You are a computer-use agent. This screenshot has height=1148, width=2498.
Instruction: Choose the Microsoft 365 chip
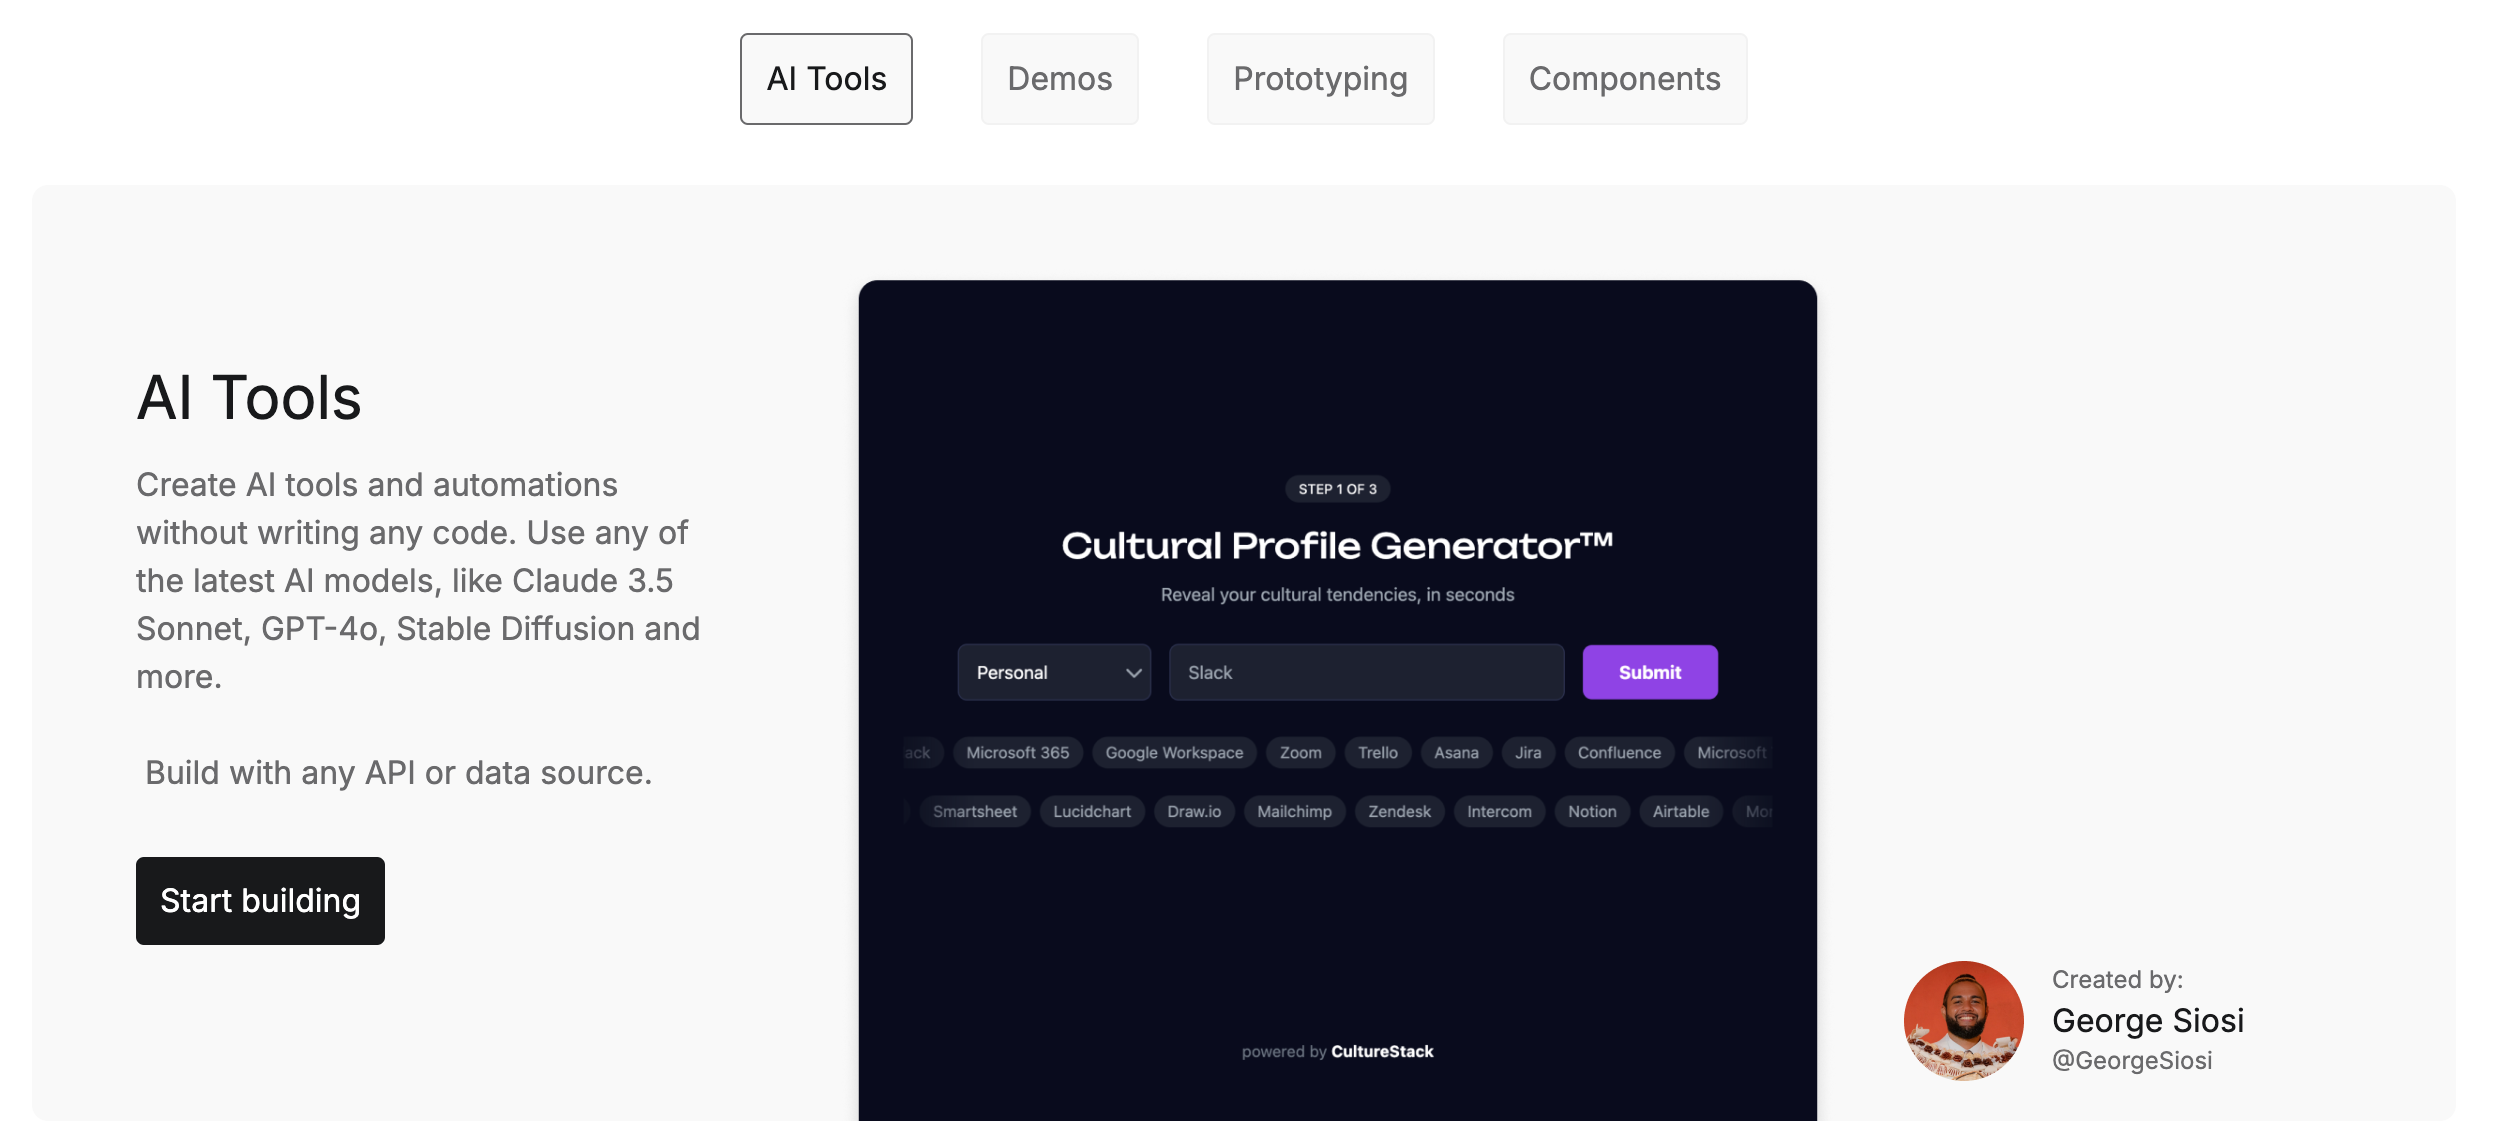click(1017, 753)
